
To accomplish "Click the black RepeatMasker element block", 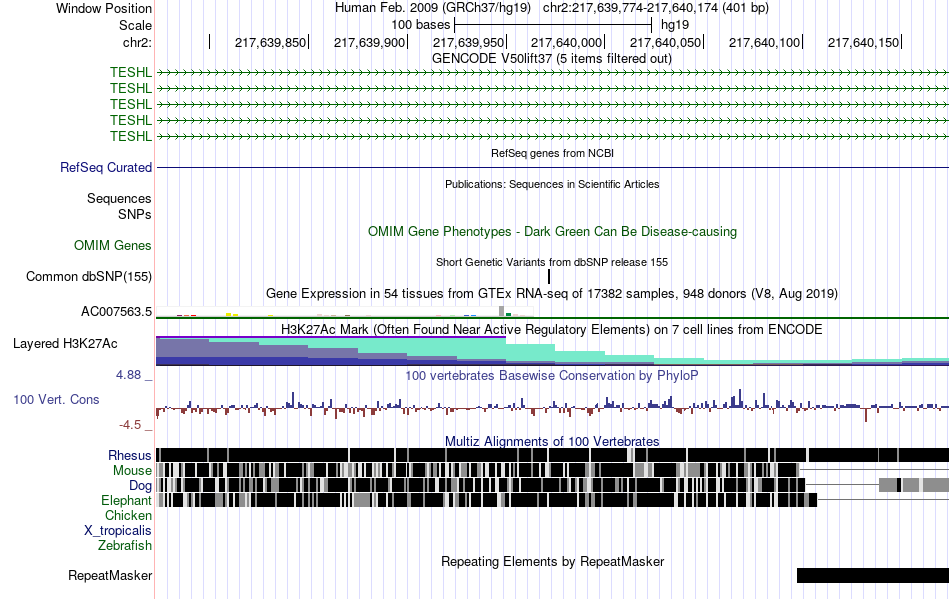I will [x=872, y=575].
